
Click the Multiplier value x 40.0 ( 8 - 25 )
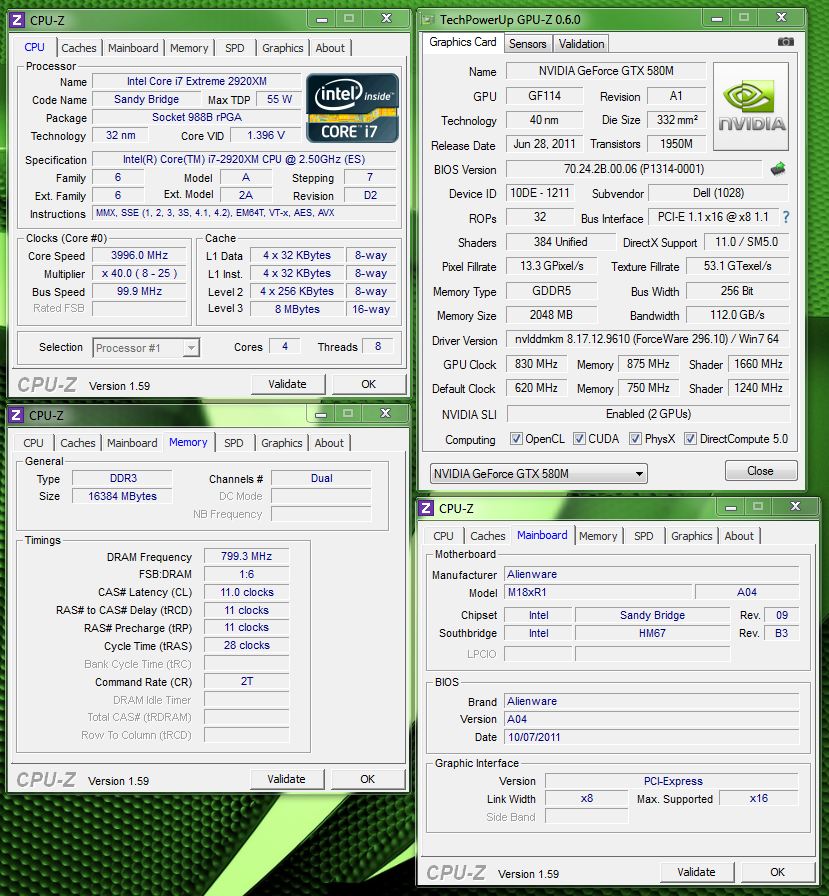pos(139,273)
